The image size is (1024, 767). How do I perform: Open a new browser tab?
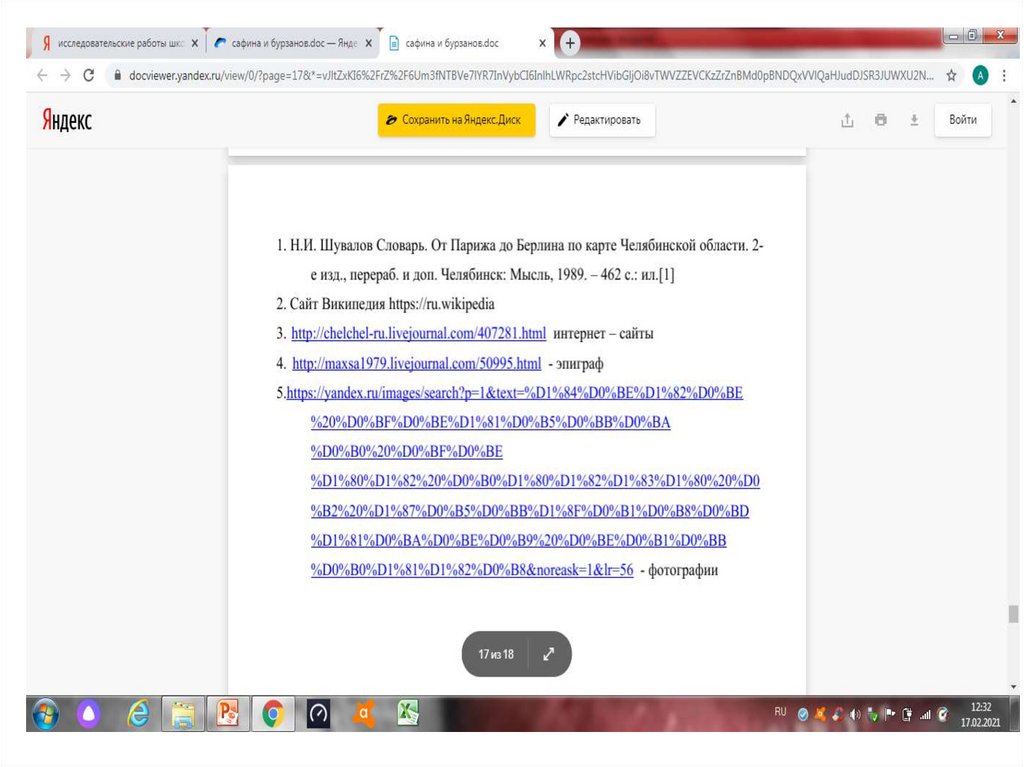[570, 43]
